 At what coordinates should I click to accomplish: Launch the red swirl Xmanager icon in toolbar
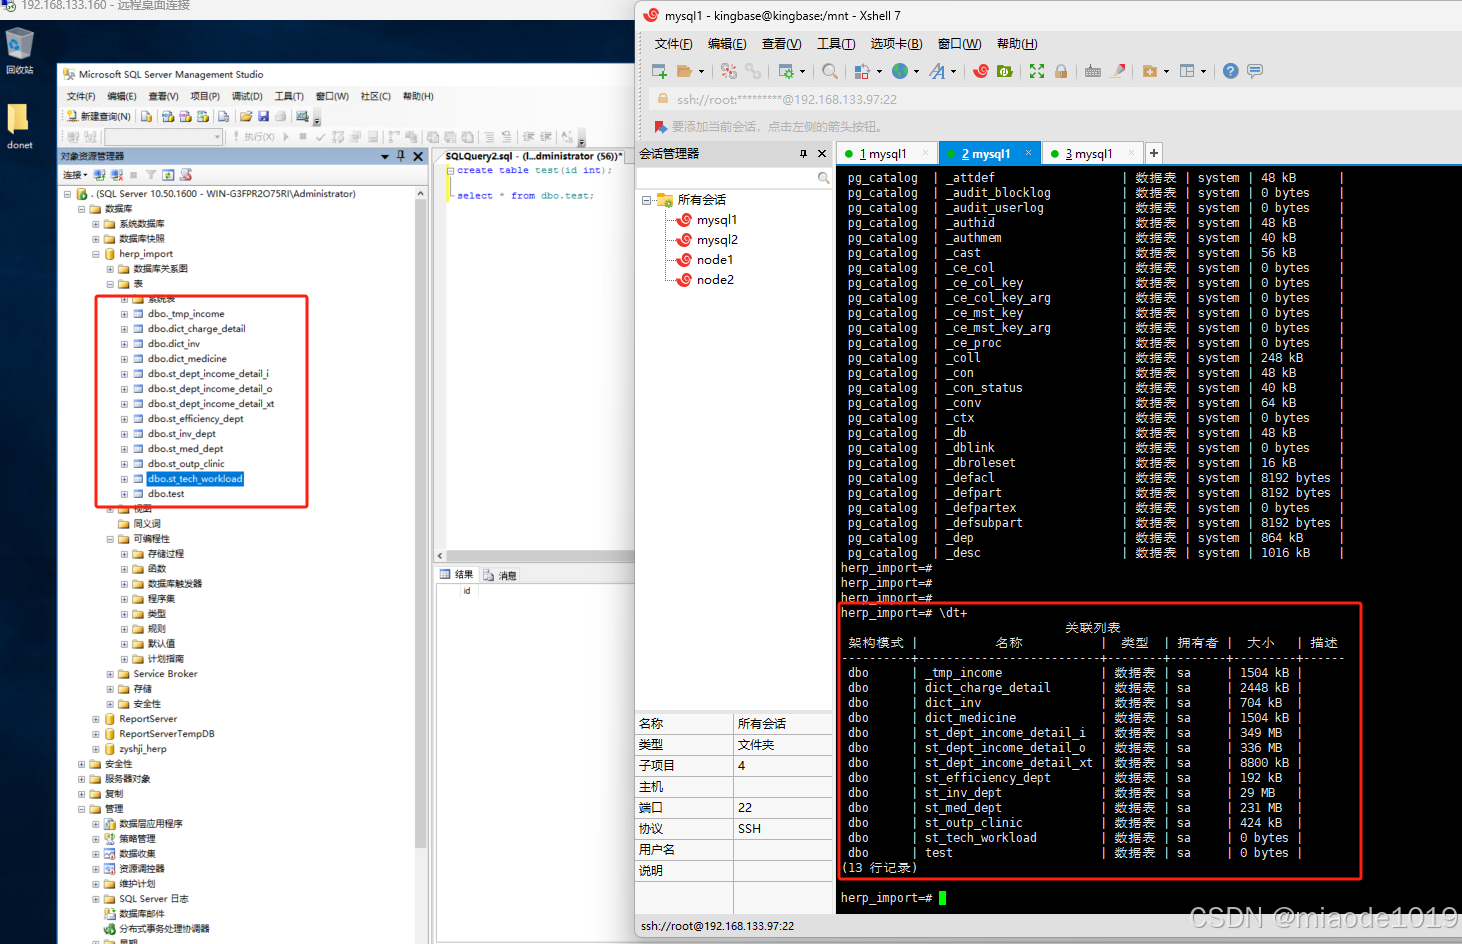(x=981, y=71)
